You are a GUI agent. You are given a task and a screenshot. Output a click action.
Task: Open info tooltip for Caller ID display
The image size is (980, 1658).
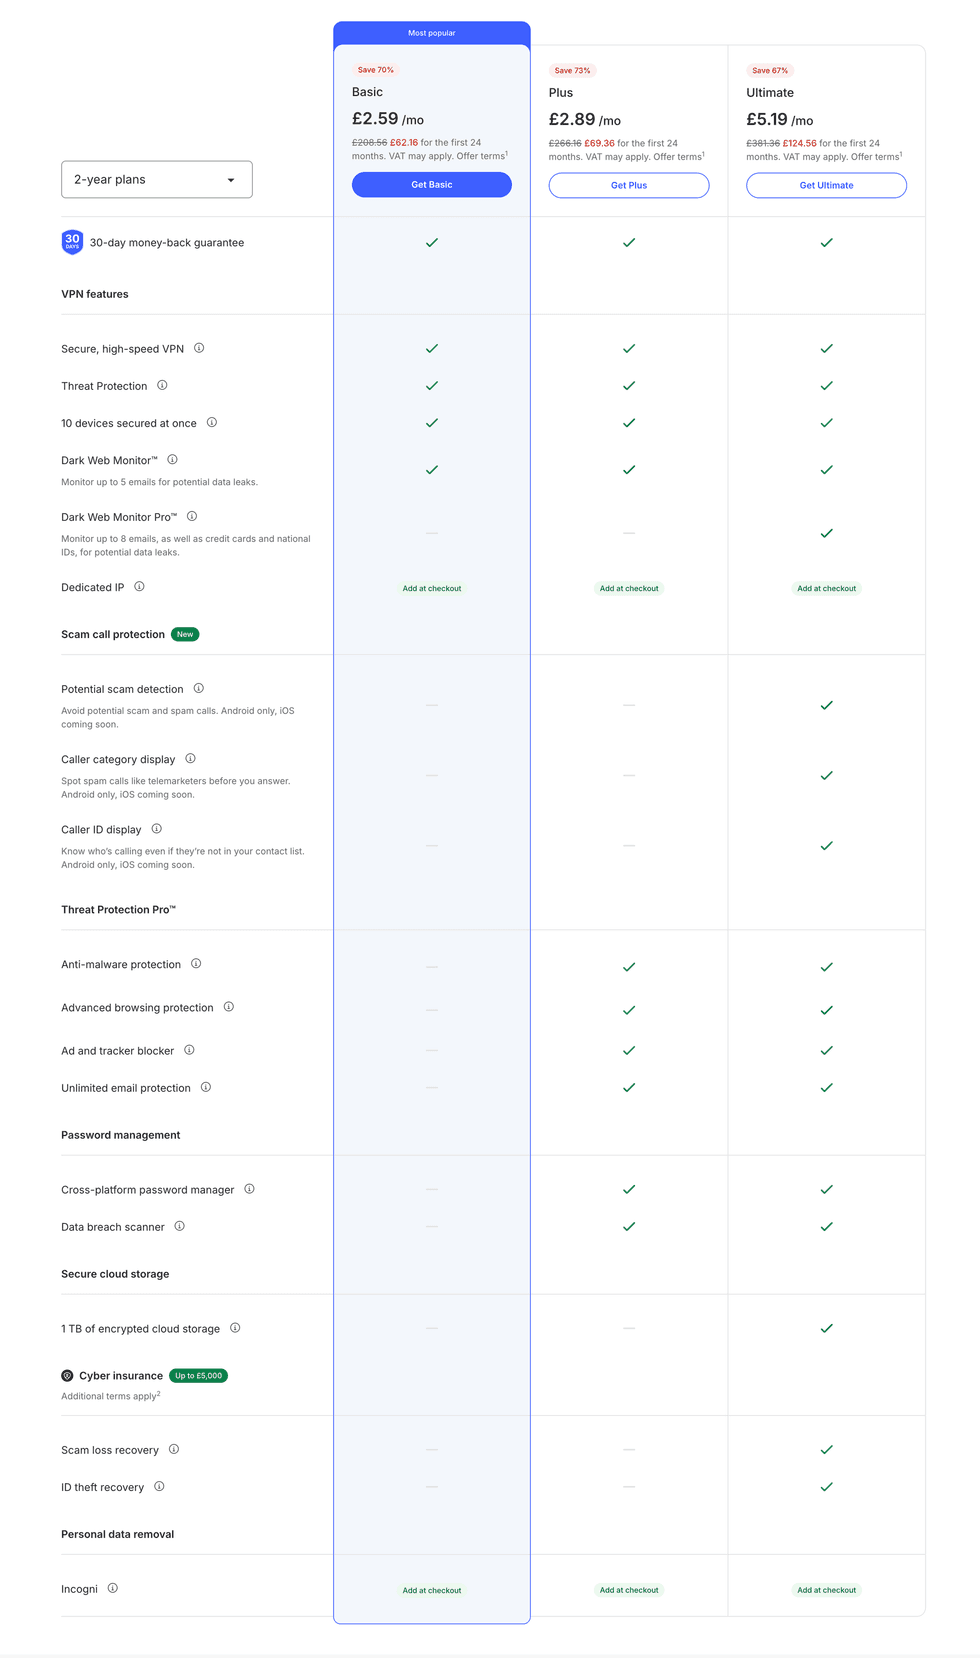(x=156, y=829)
